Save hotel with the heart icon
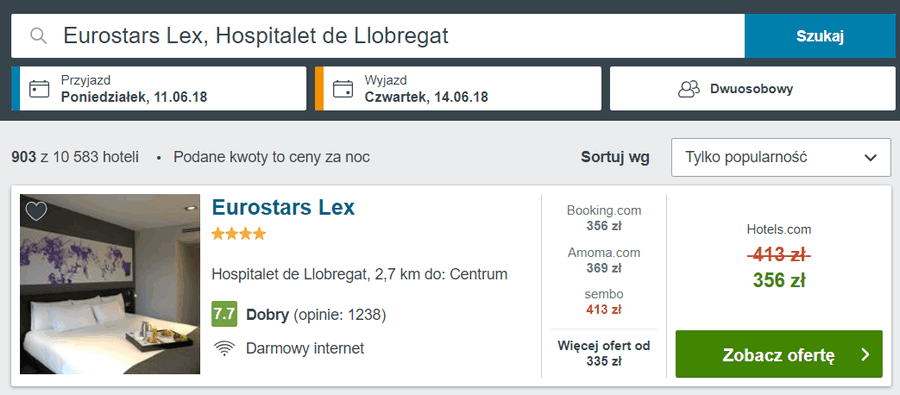Image resolution: width=900 pixels, height=395 pixels. (36, 211)
